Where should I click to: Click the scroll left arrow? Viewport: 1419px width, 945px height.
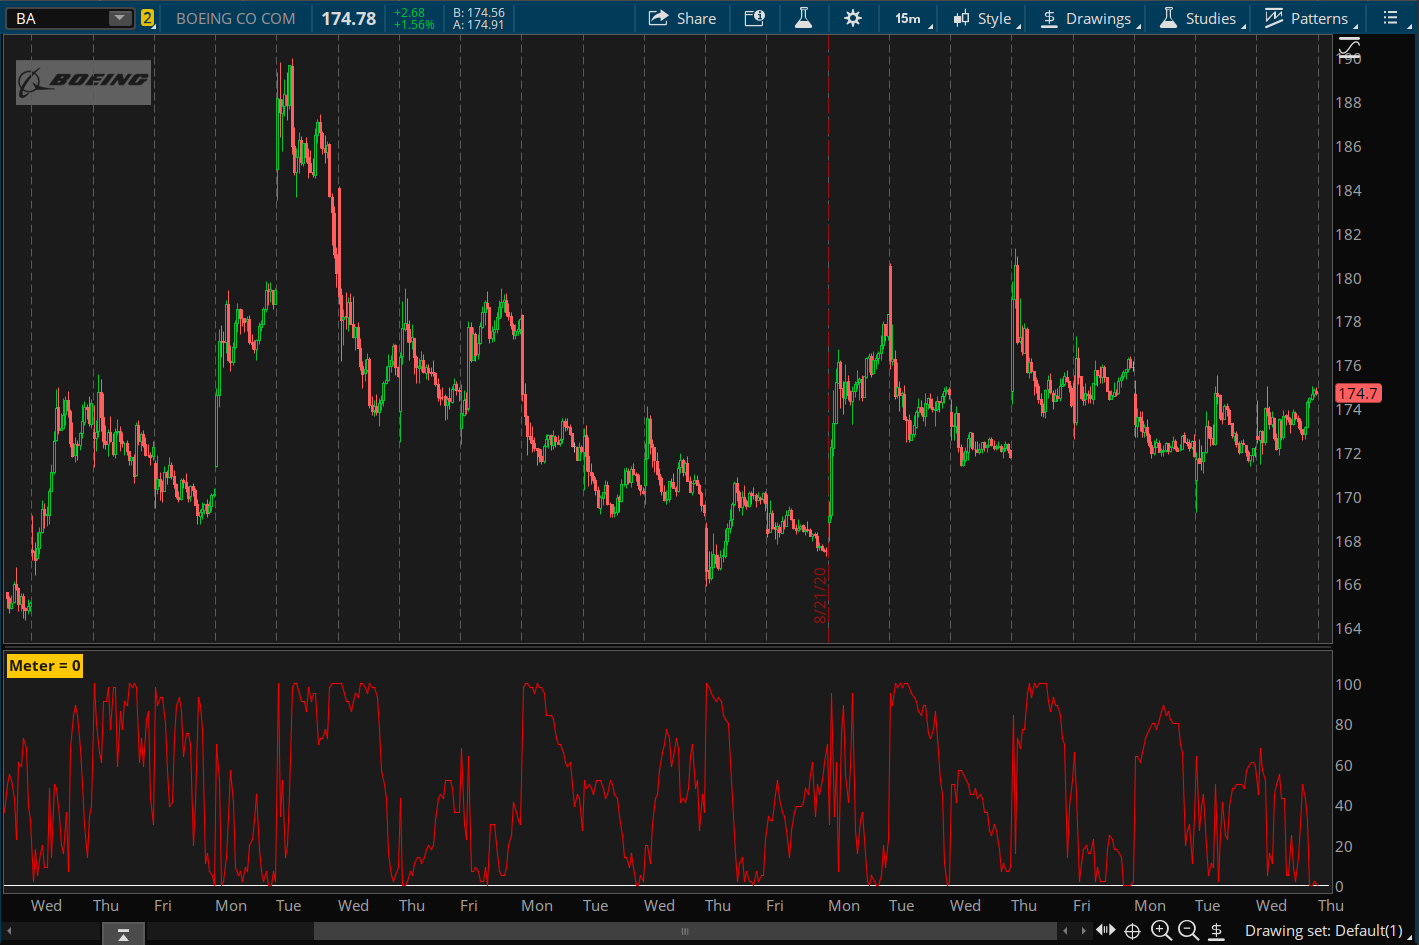click(10, 931)
